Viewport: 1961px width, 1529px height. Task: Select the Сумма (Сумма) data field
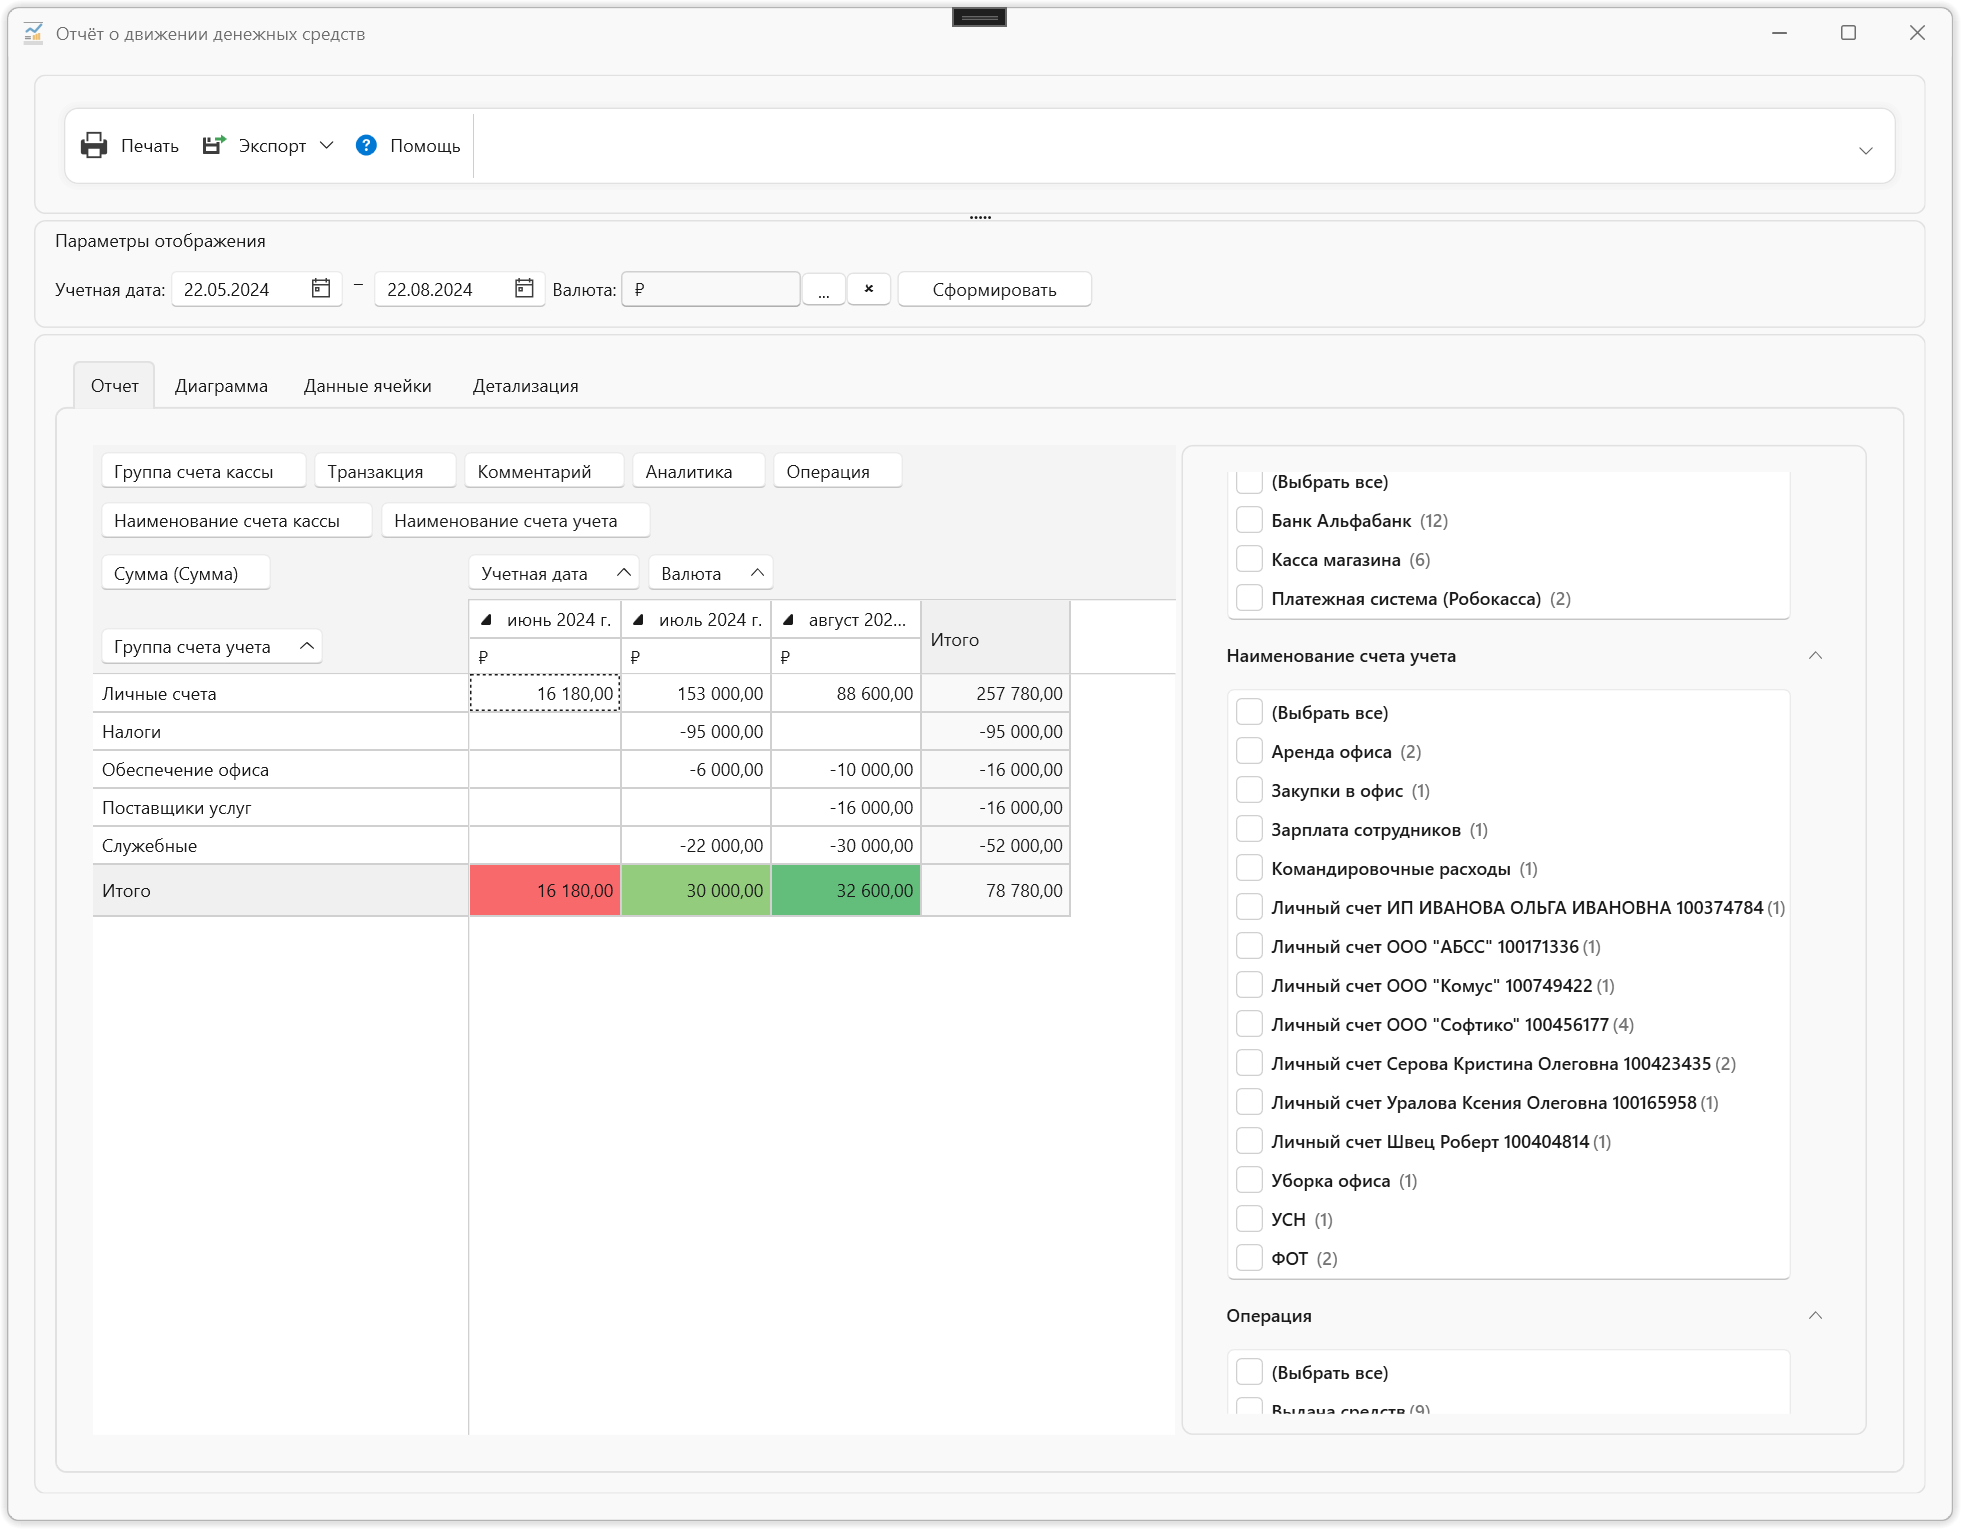[x=185, y=573]
